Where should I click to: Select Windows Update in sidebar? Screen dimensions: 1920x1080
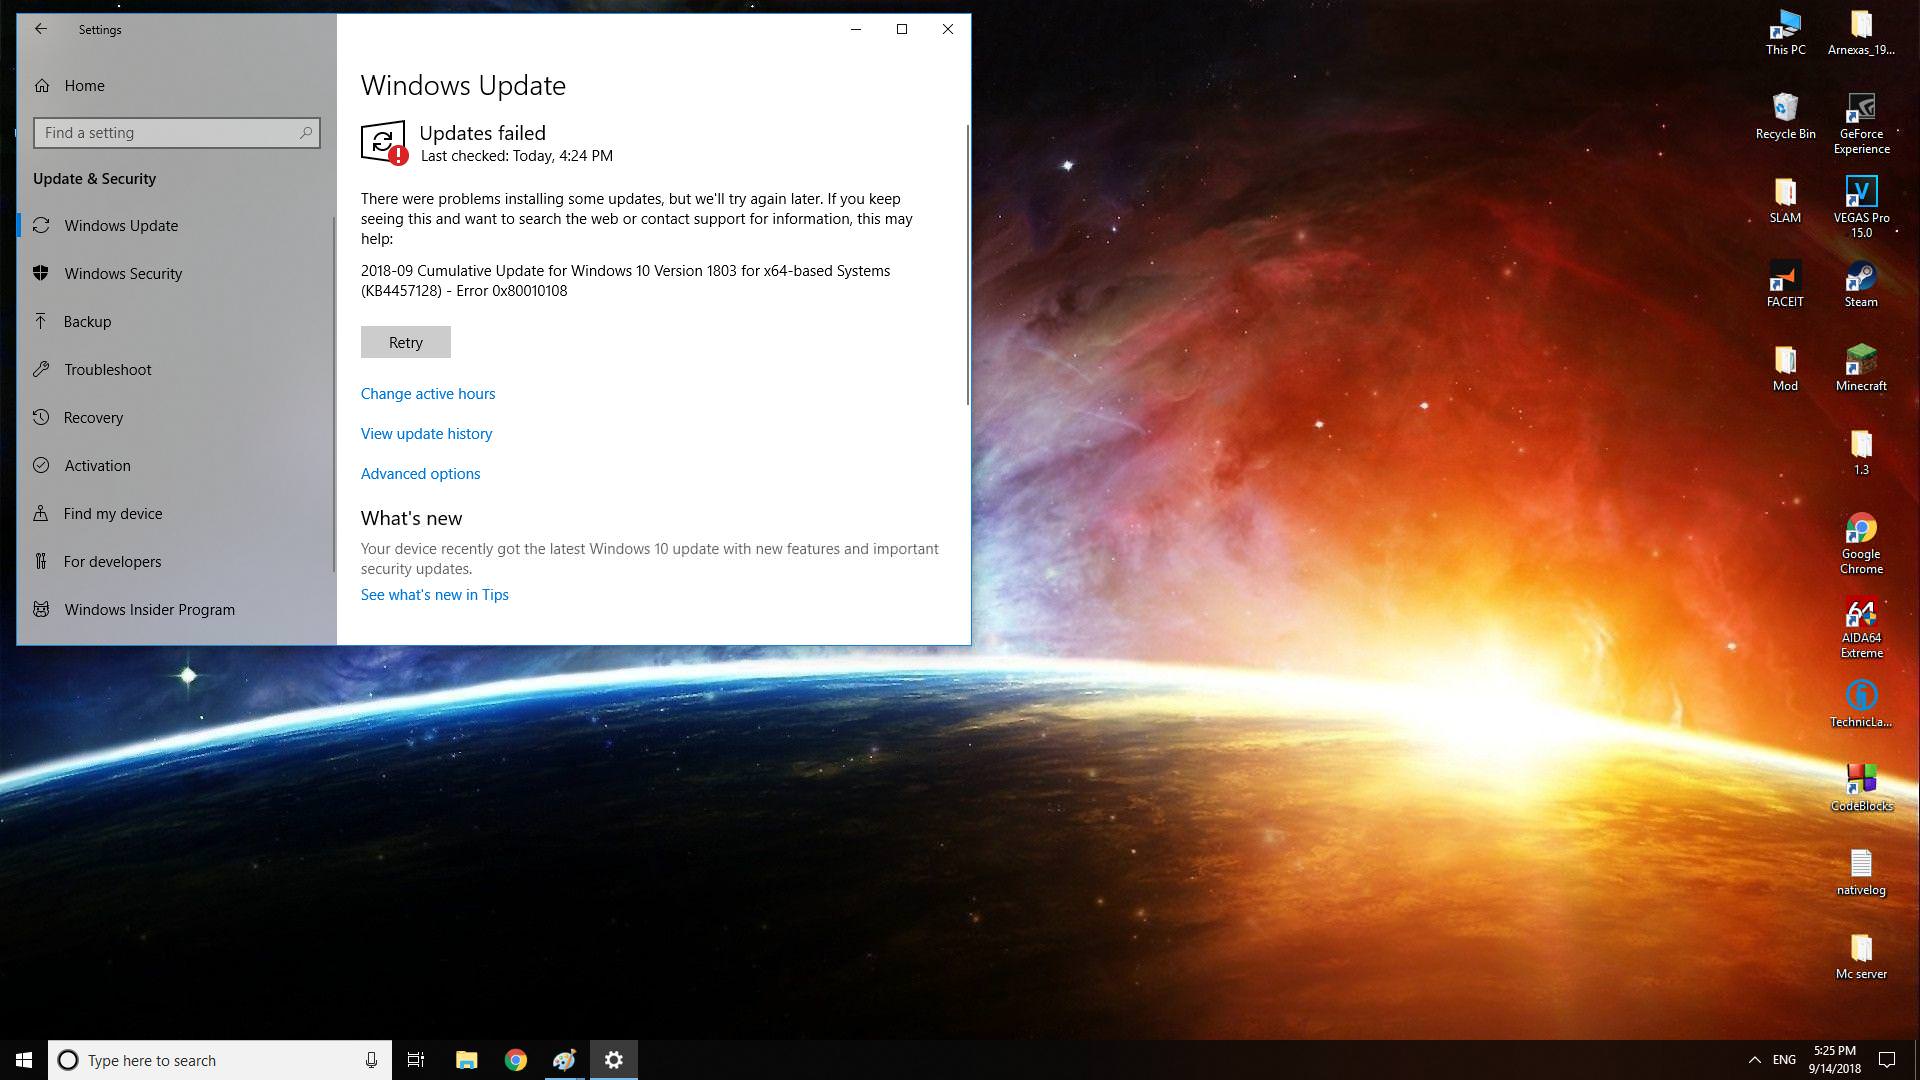click(176, 225)
